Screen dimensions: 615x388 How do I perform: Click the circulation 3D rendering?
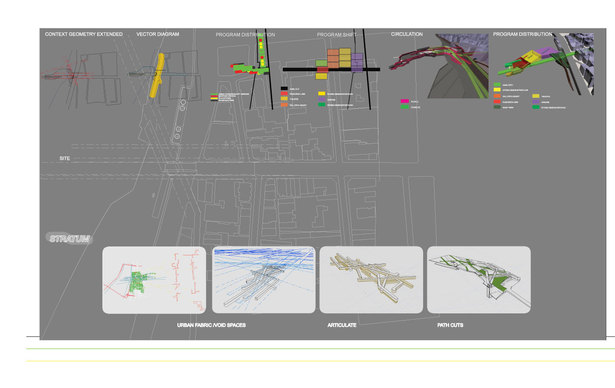click(439, 66)
